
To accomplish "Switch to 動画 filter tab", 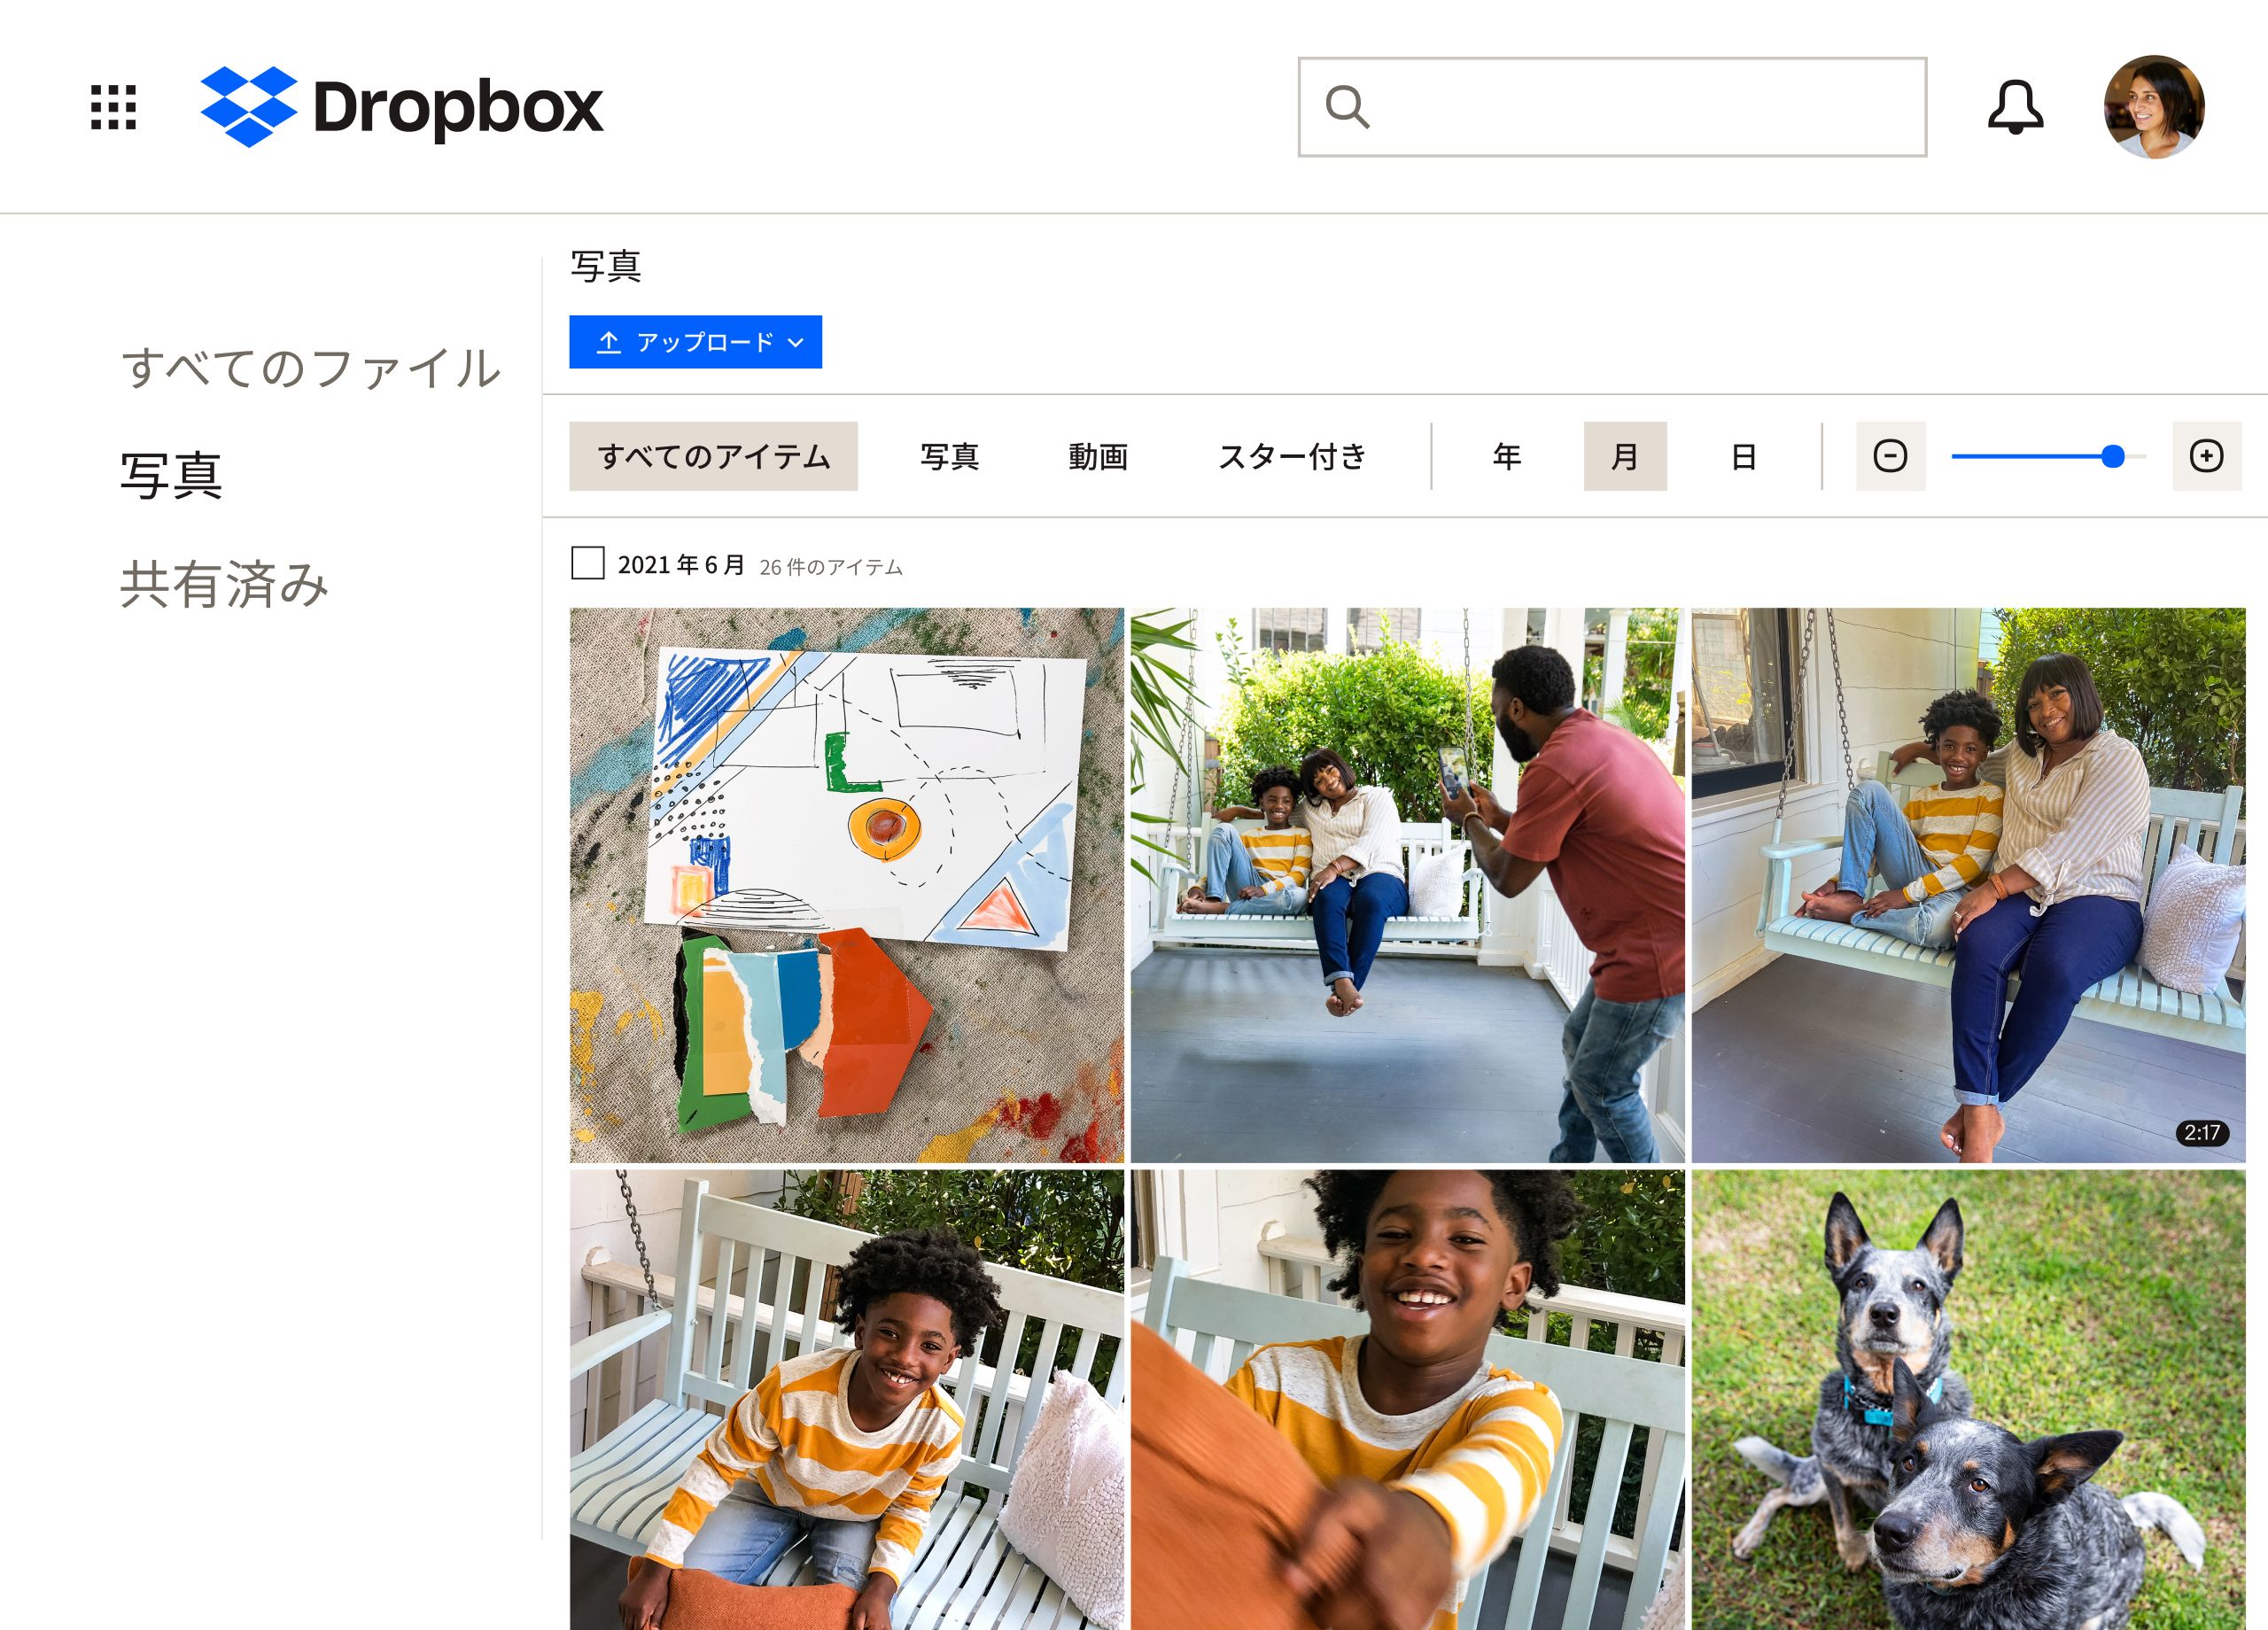I will 1098,456.
